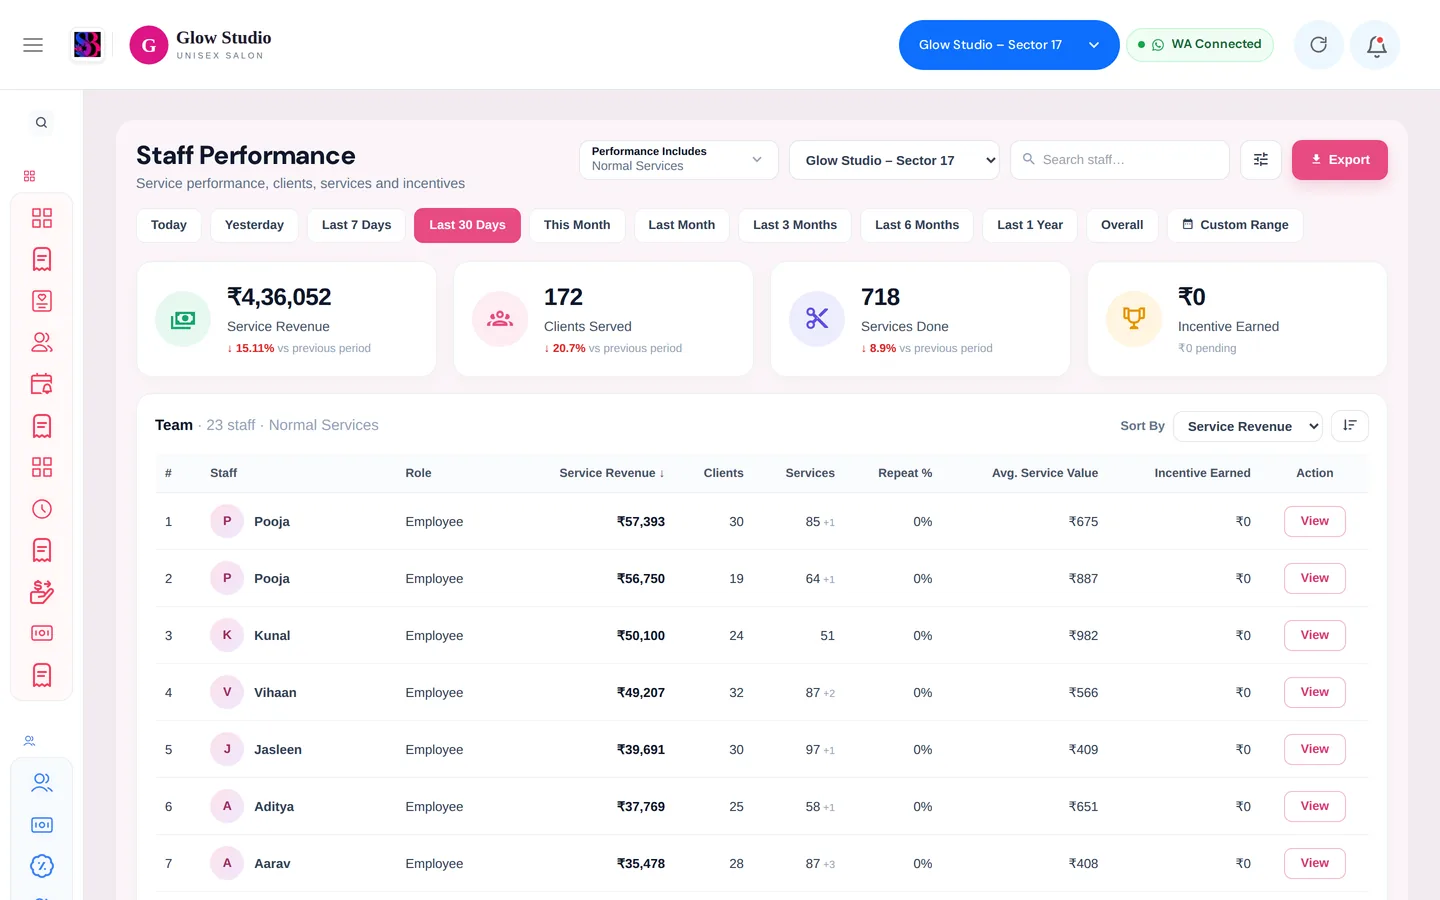Select the Last Month tab

(682, 225)
